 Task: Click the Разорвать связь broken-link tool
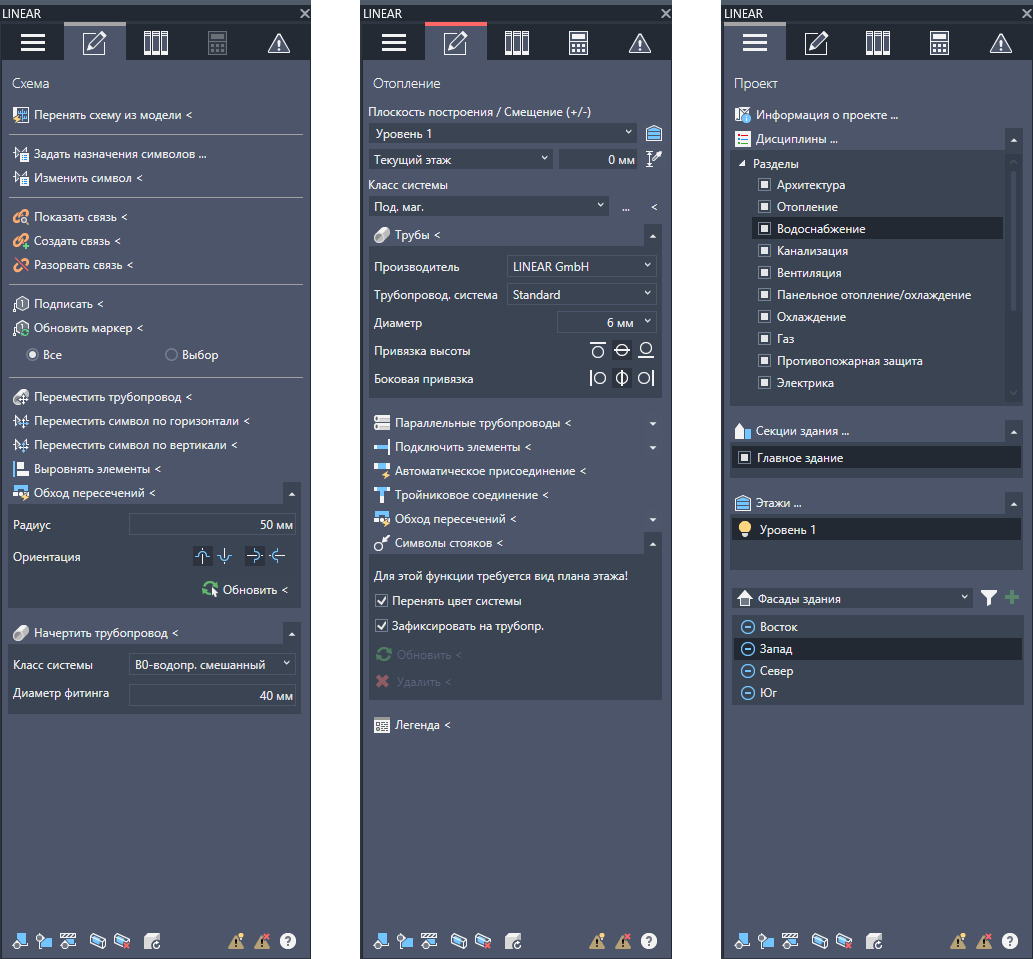[22, 265]
